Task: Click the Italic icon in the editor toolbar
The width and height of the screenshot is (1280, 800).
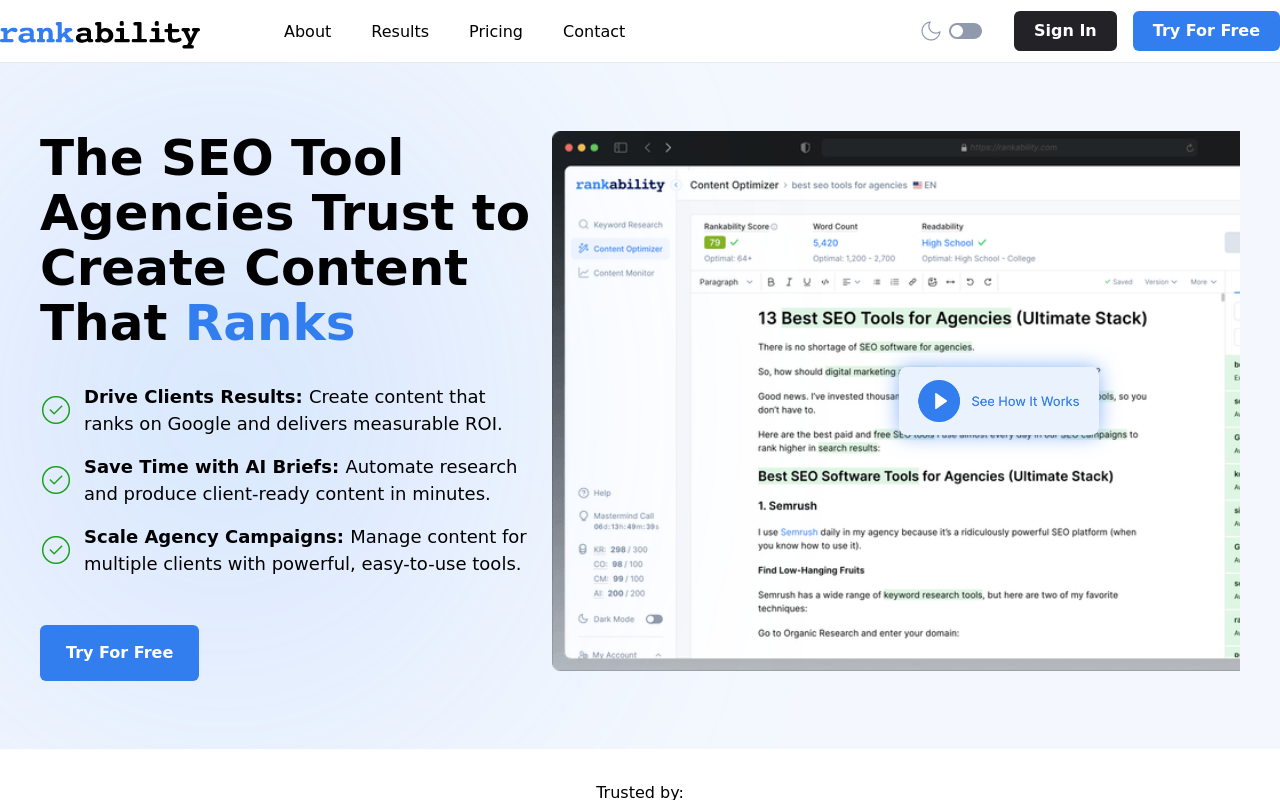Action: (x=789, y=282)
